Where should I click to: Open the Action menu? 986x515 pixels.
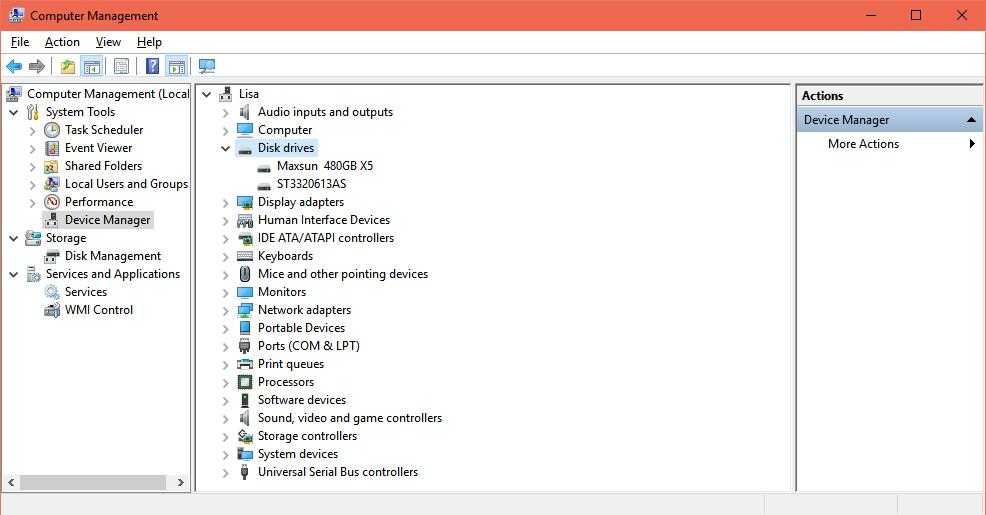tap(62, 42)
